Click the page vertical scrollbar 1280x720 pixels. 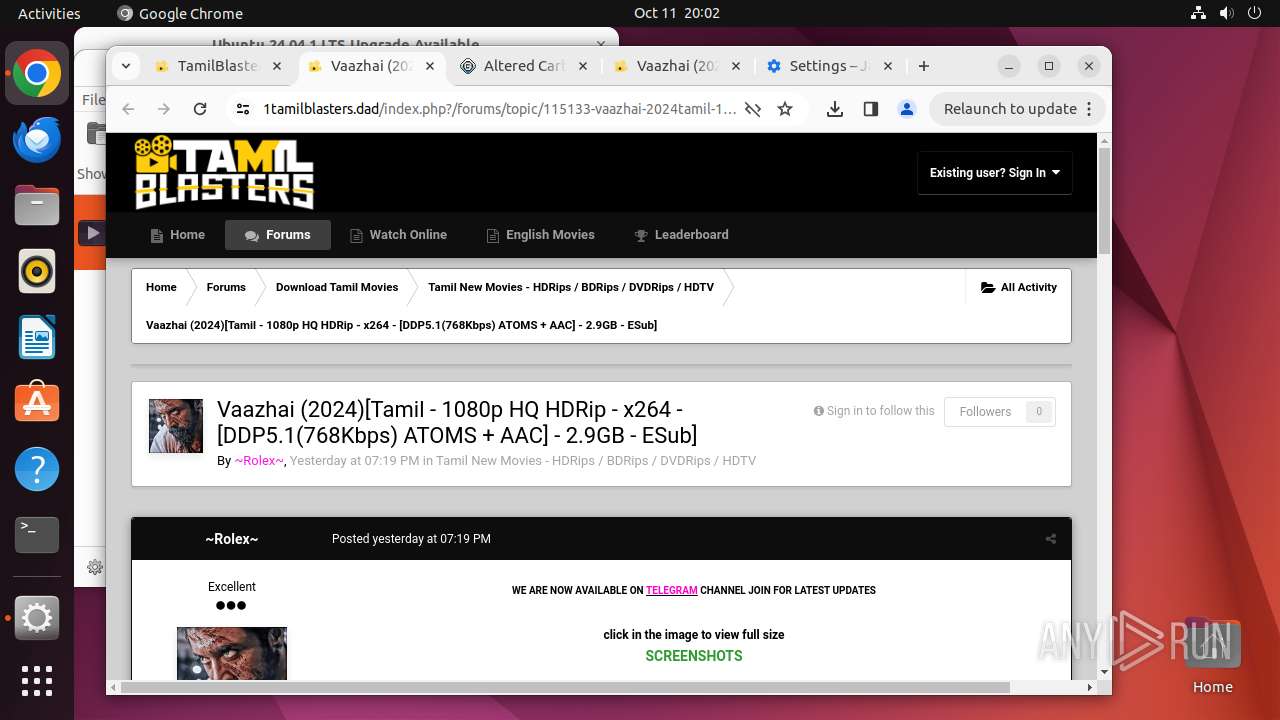point(1104,200)
